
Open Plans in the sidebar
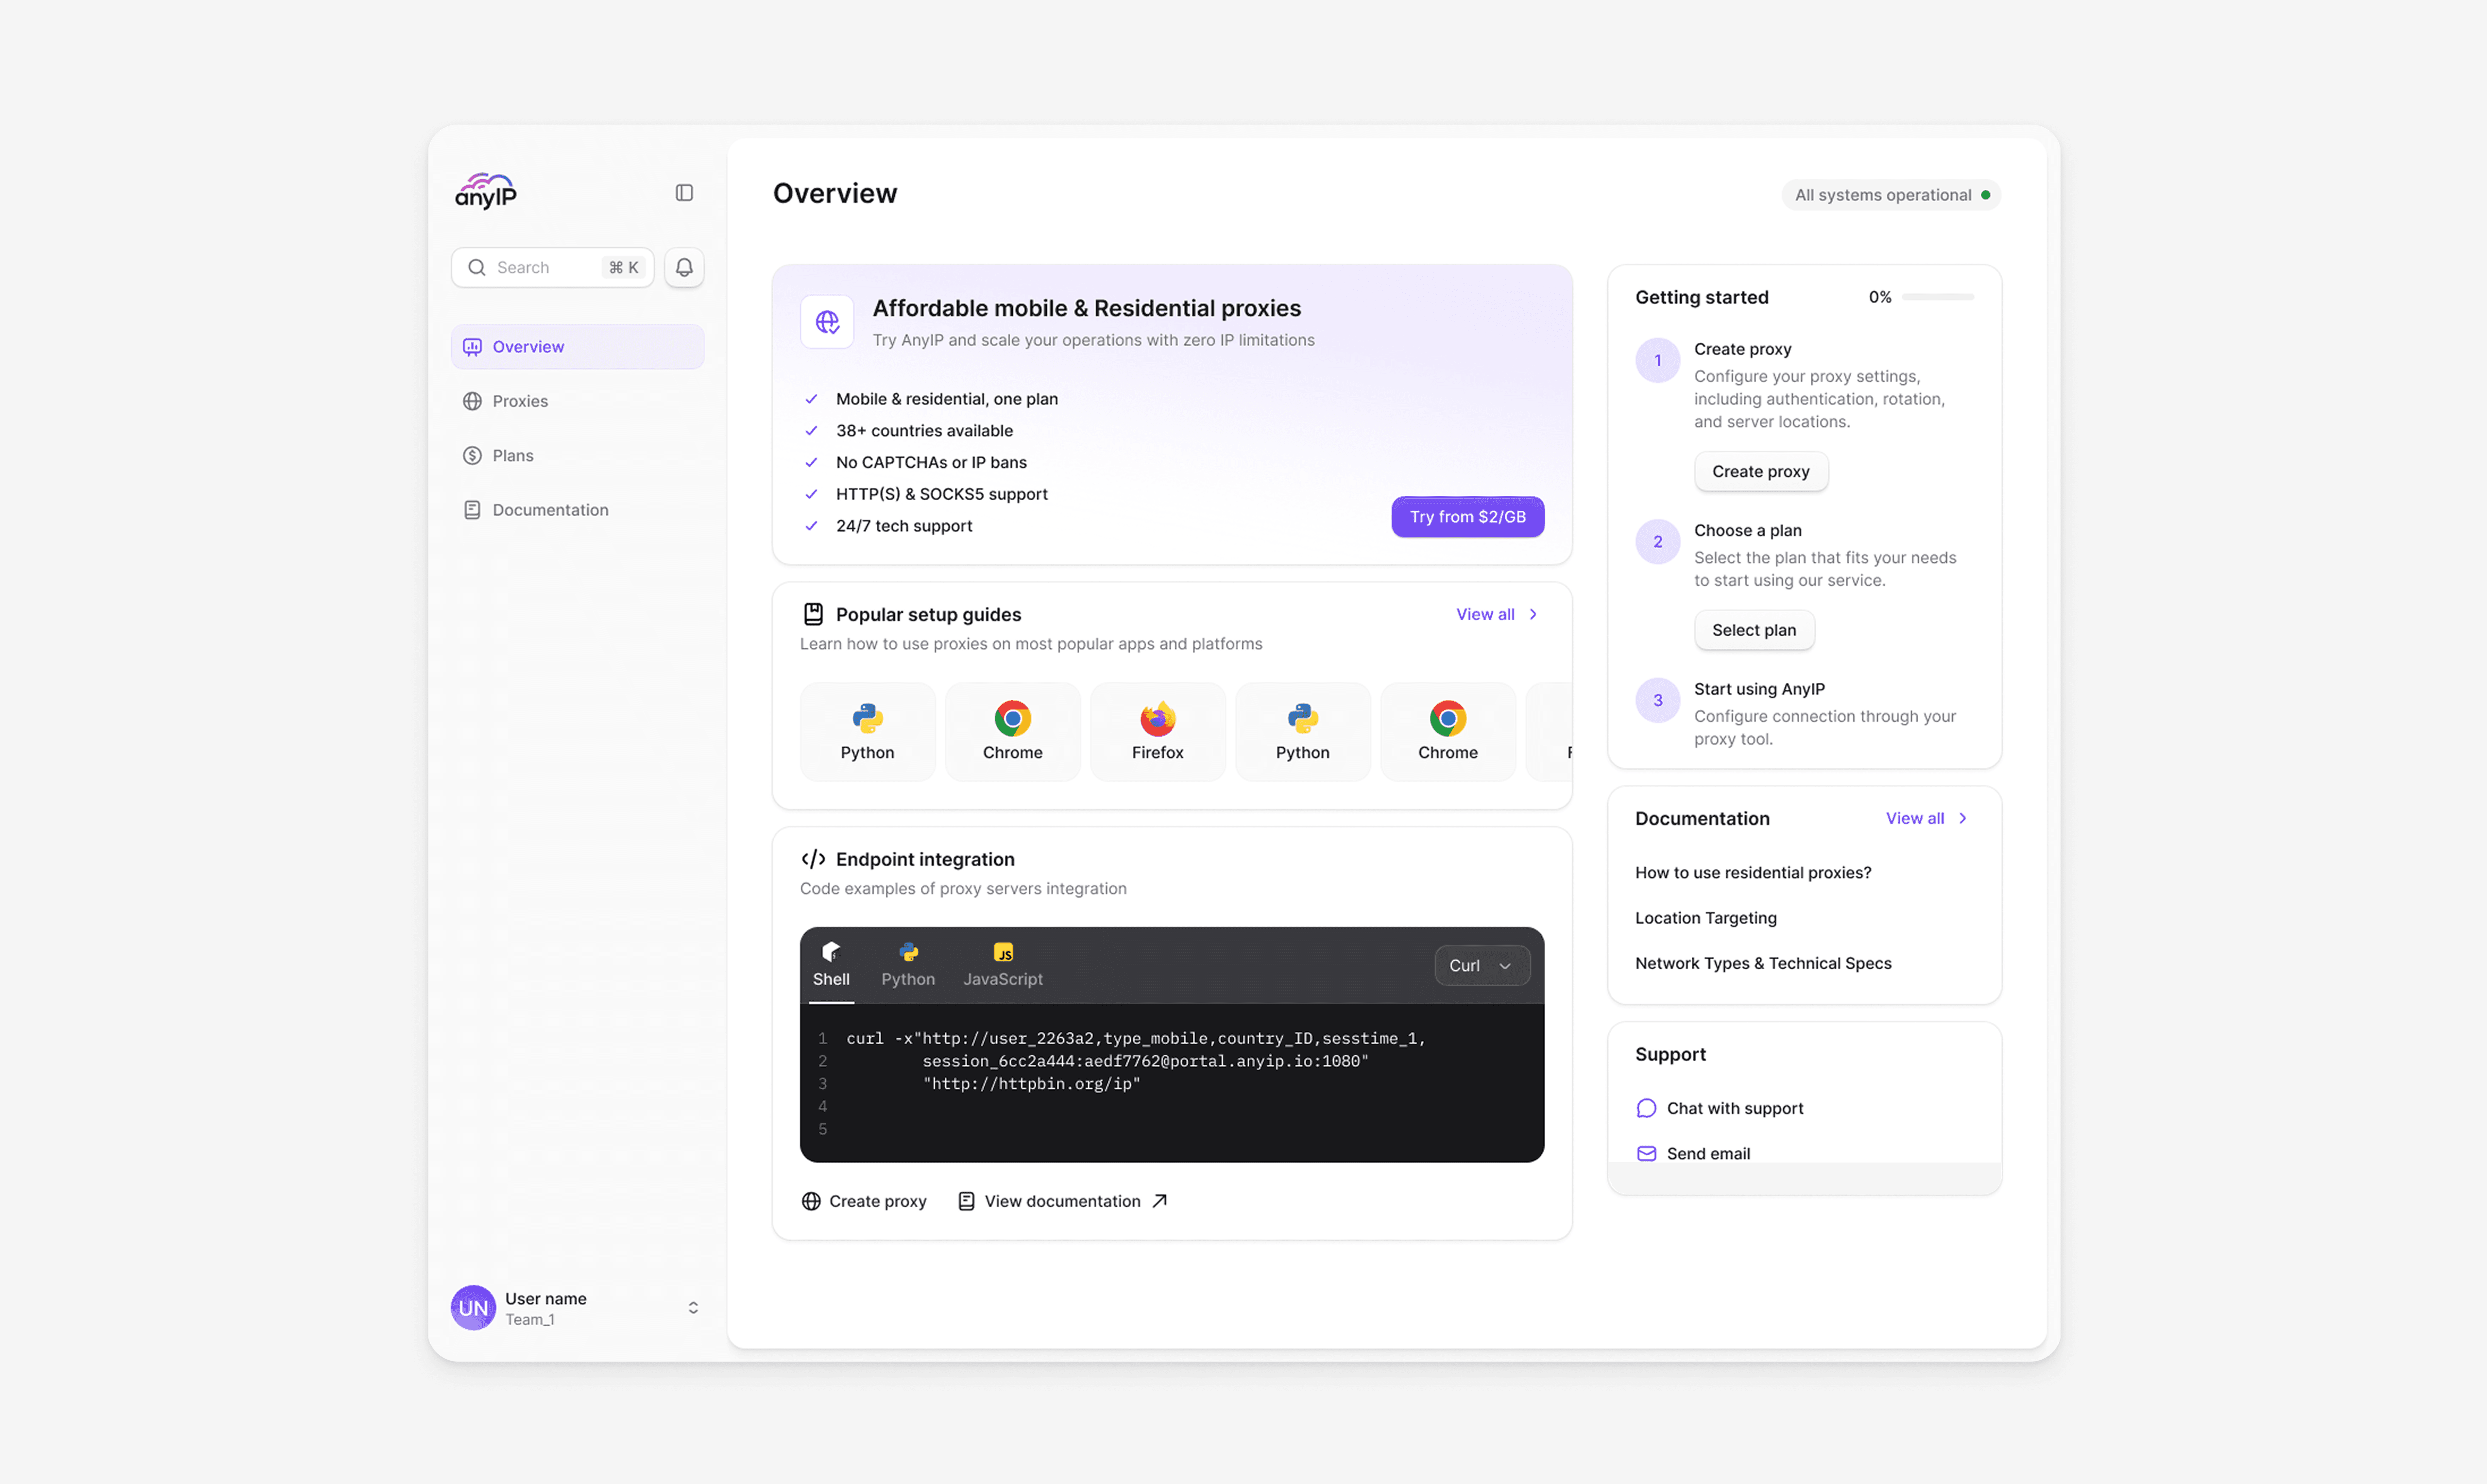pos(512,455)
